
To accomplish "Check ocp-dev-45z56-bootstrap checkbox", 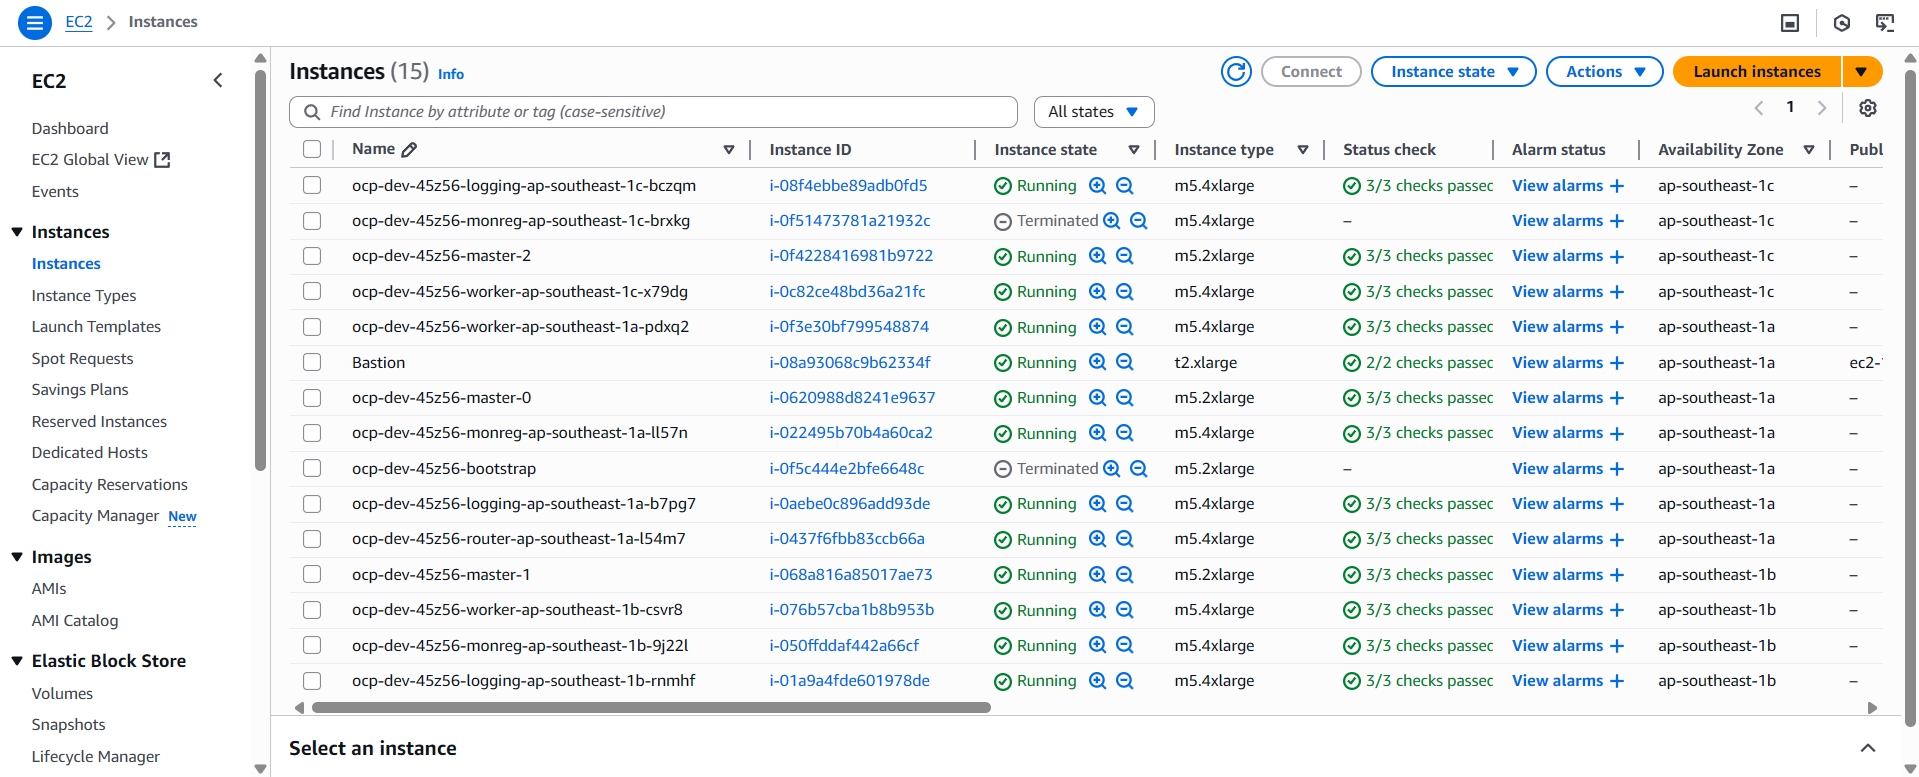I will pos(312,468).
